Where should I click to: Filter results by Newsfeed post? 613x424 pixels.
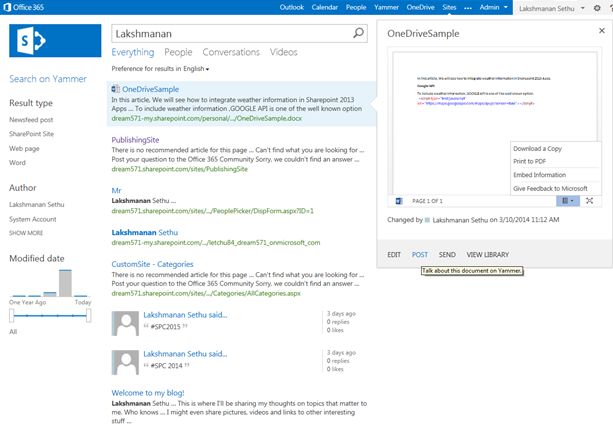tap(31, 120)
